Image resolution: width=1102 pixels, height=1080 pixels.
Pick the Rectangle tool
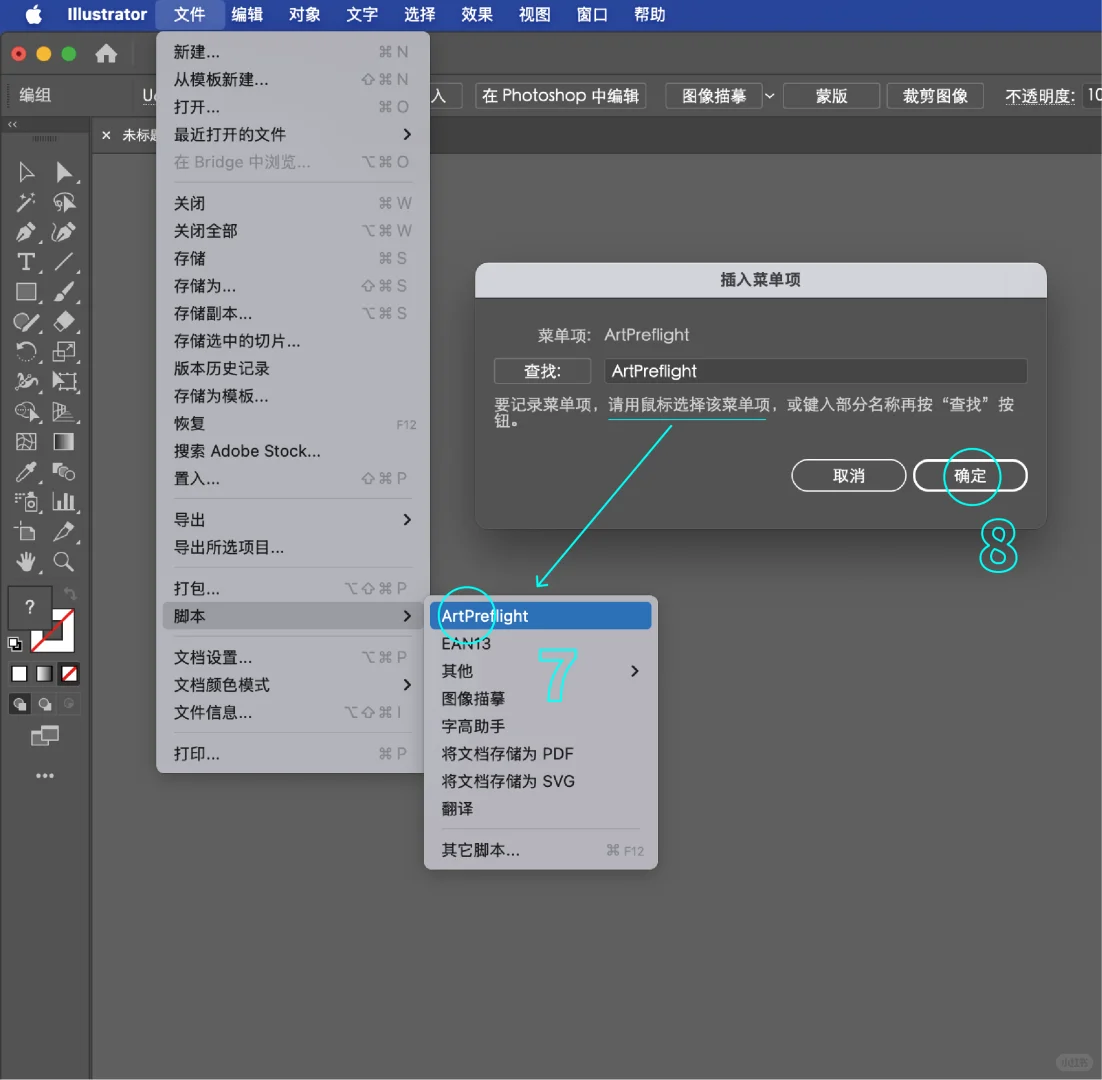25,292
